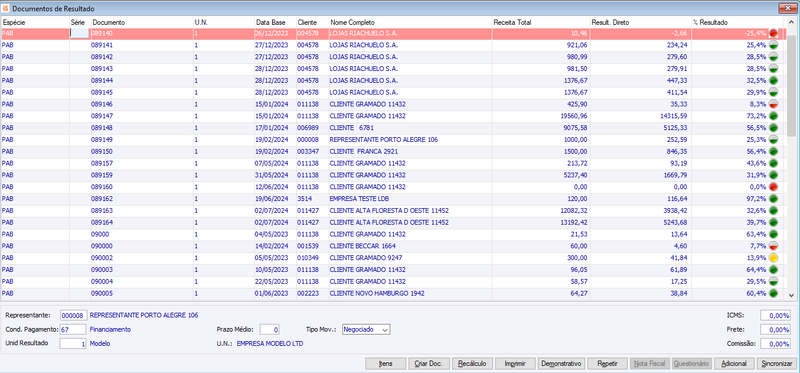Click the application icon in the title bar
Screen dimensions: 800x373
pos(6,9)
